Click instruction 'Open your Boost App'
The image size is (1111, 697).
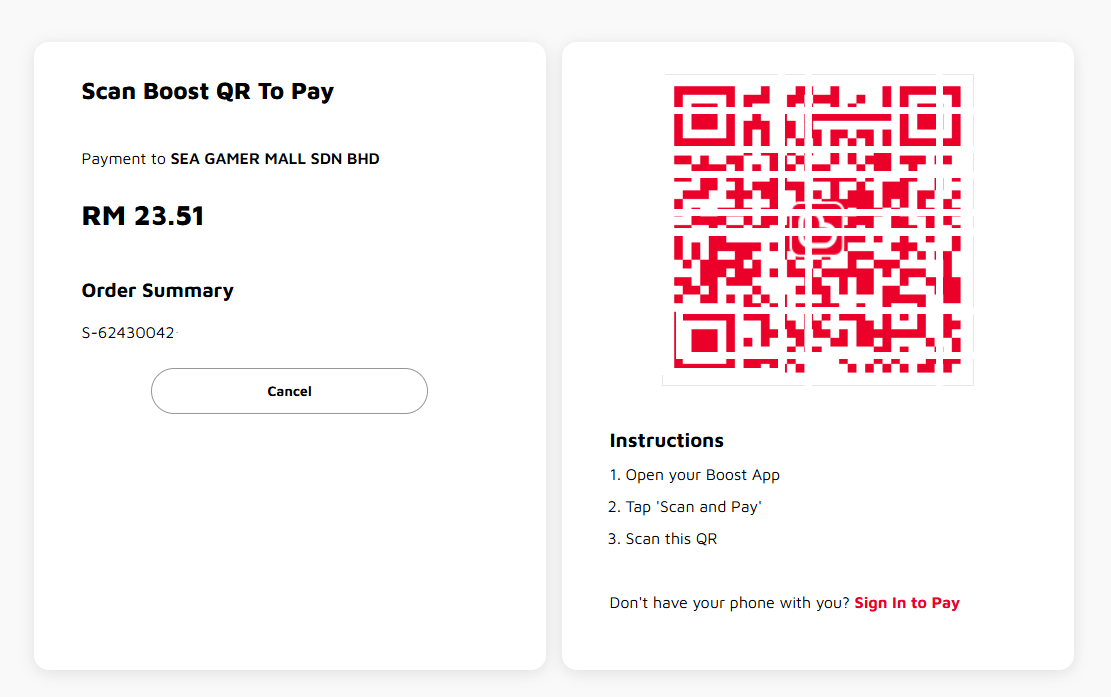coord(694,475)
